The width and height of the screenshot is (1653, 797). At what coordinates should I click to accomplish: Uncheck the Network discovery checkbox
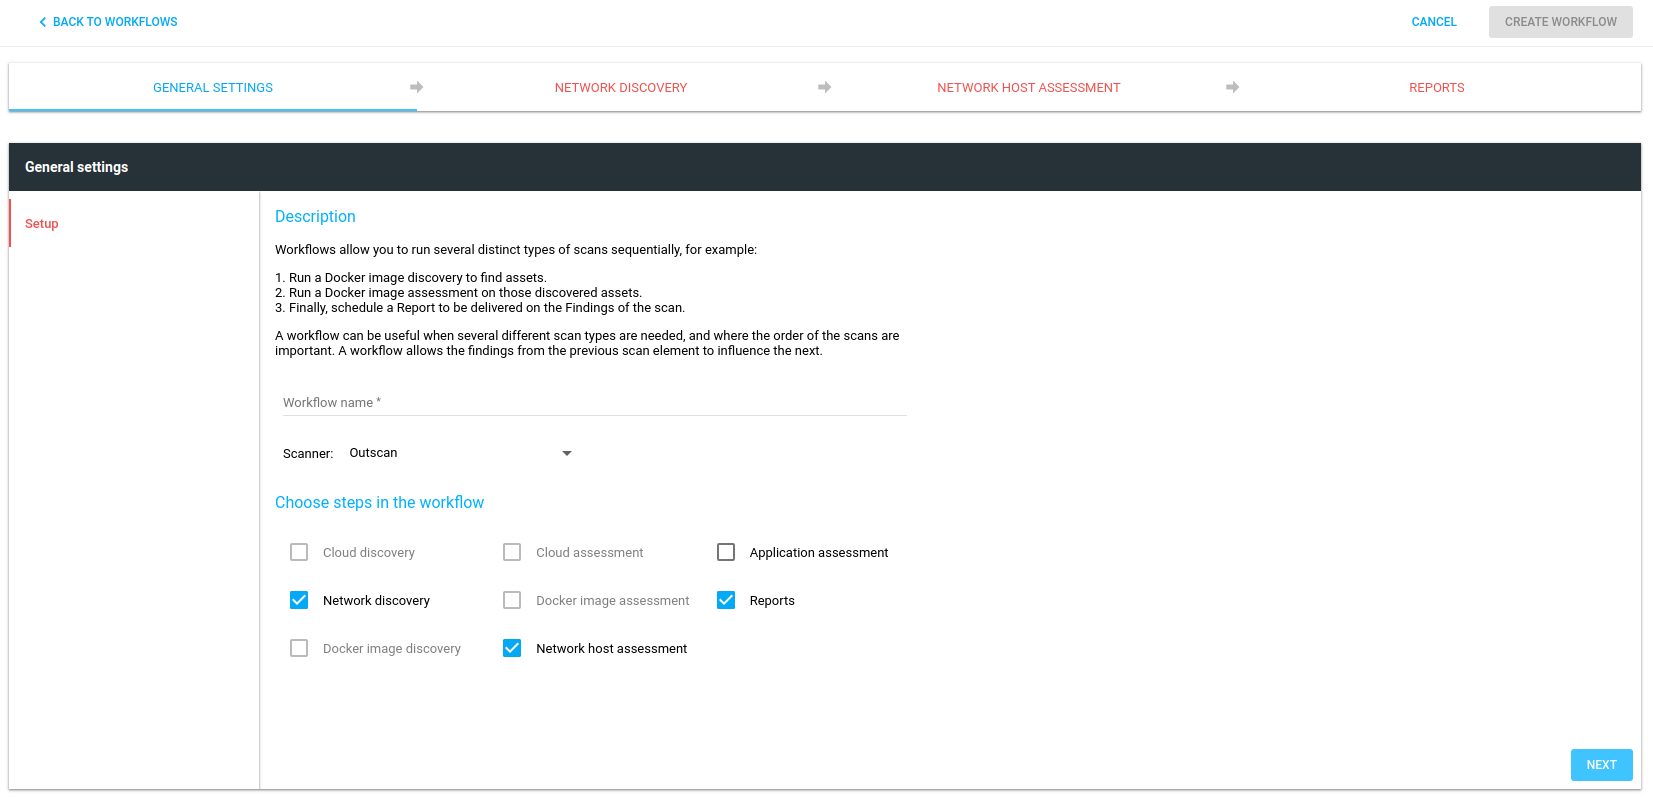[x=299, y=600]
